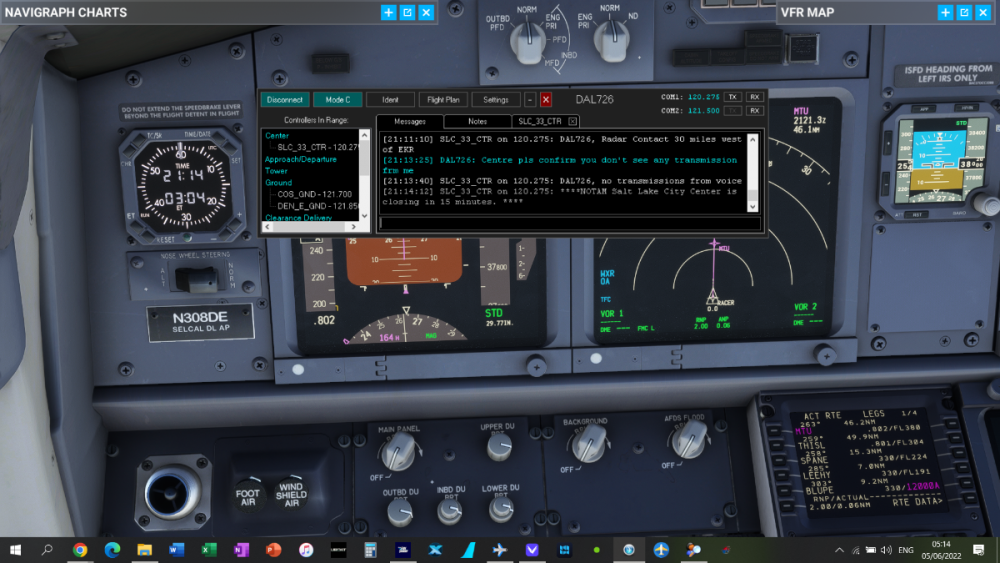The width and height of the screenshot is (1000, 563).
Task: Select SLC_33_CTR in controllers list
Action: 317,147
